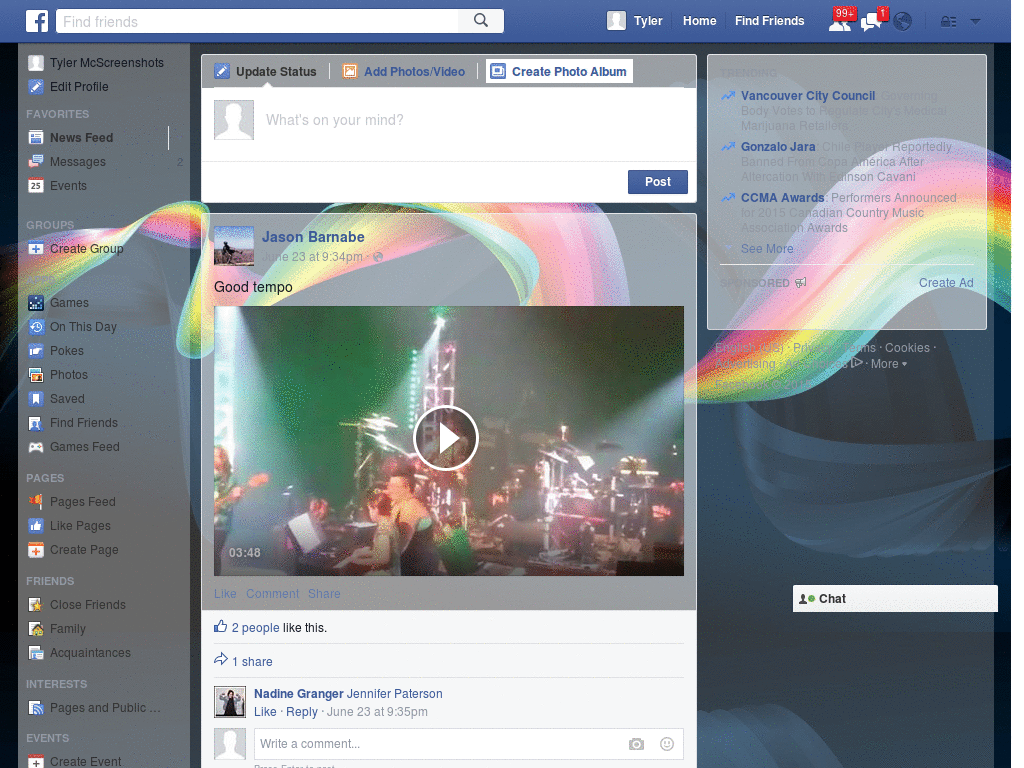Click Find Friends in the left sidebar
Screen dimensions: 1024x768
pyautogui.click(x=84, y=423)
